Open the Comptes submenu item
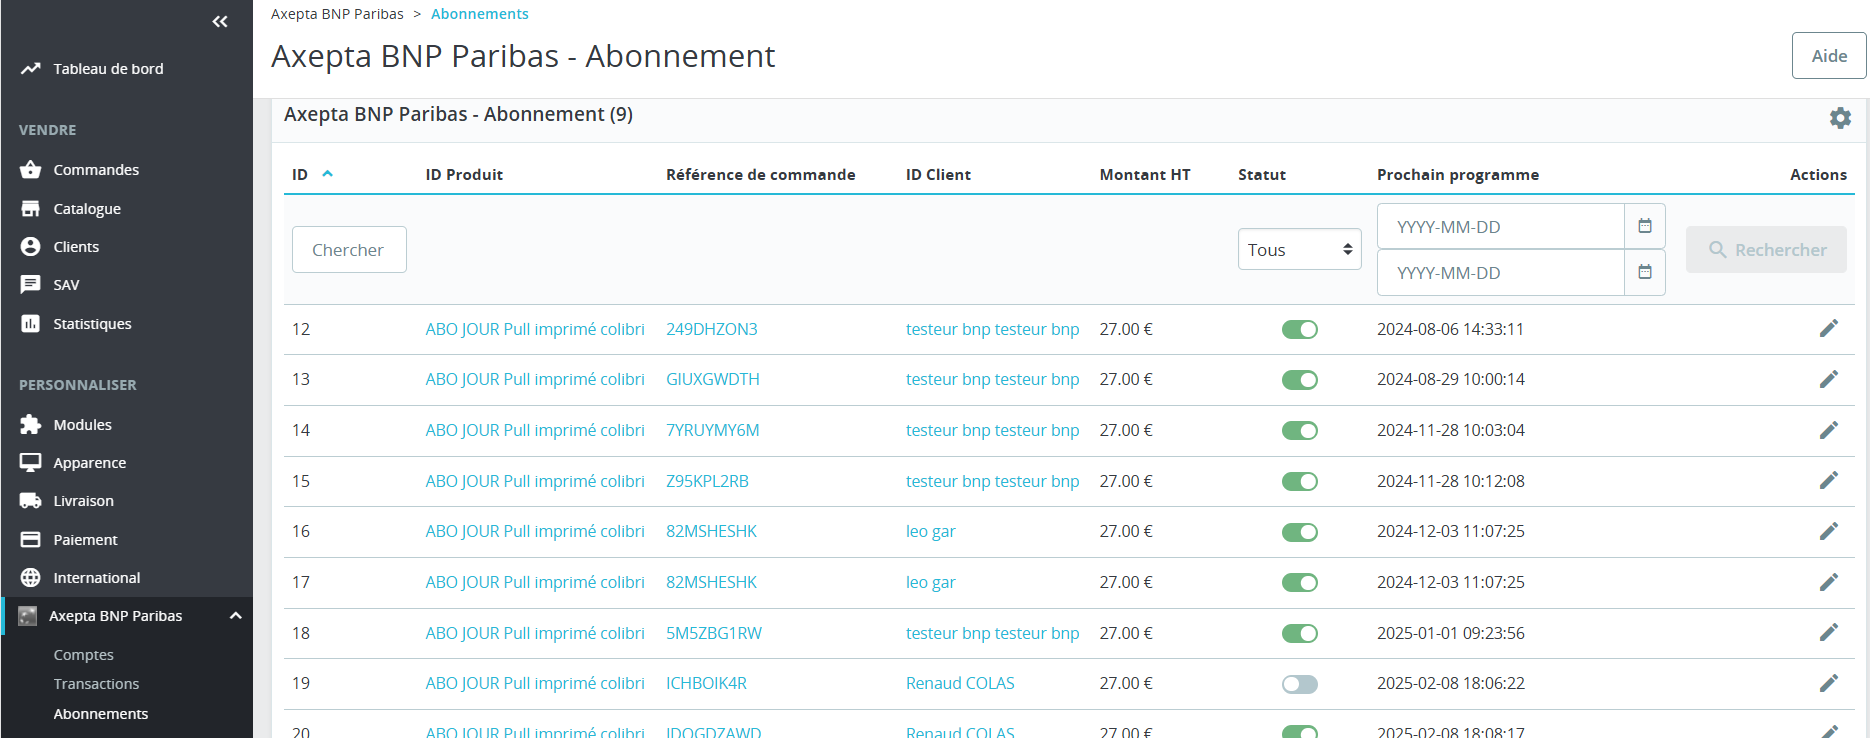 pyautogui.click(x=84, y=655)
